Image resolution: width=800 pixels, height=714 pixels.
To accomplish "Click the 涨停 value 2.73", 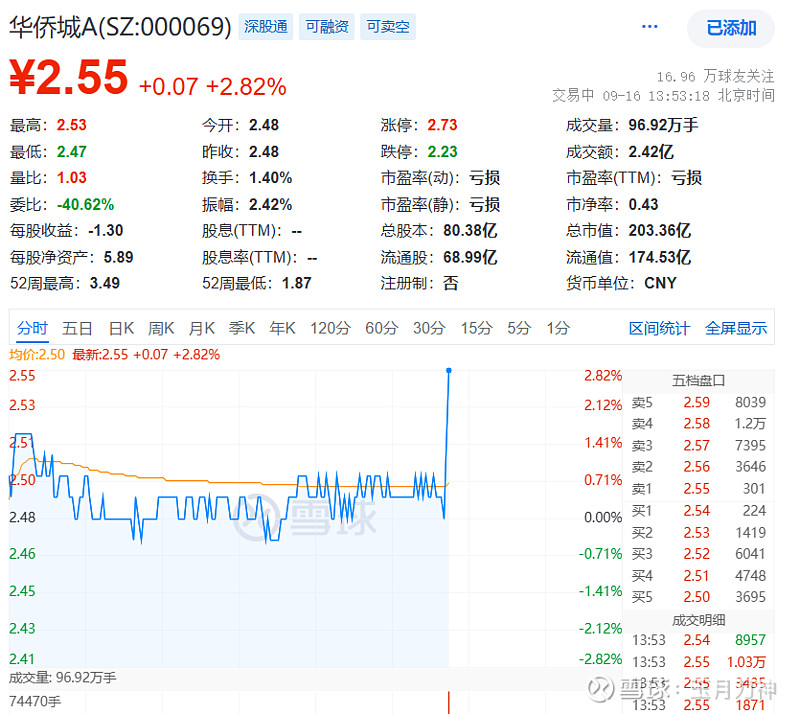I will click(442, 125).
